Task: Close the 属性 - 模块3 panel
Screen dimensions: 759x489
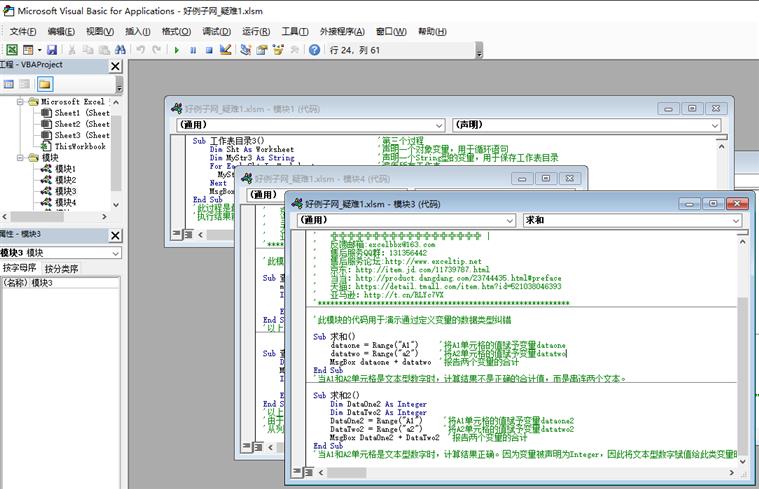Action: pos(115,235)
